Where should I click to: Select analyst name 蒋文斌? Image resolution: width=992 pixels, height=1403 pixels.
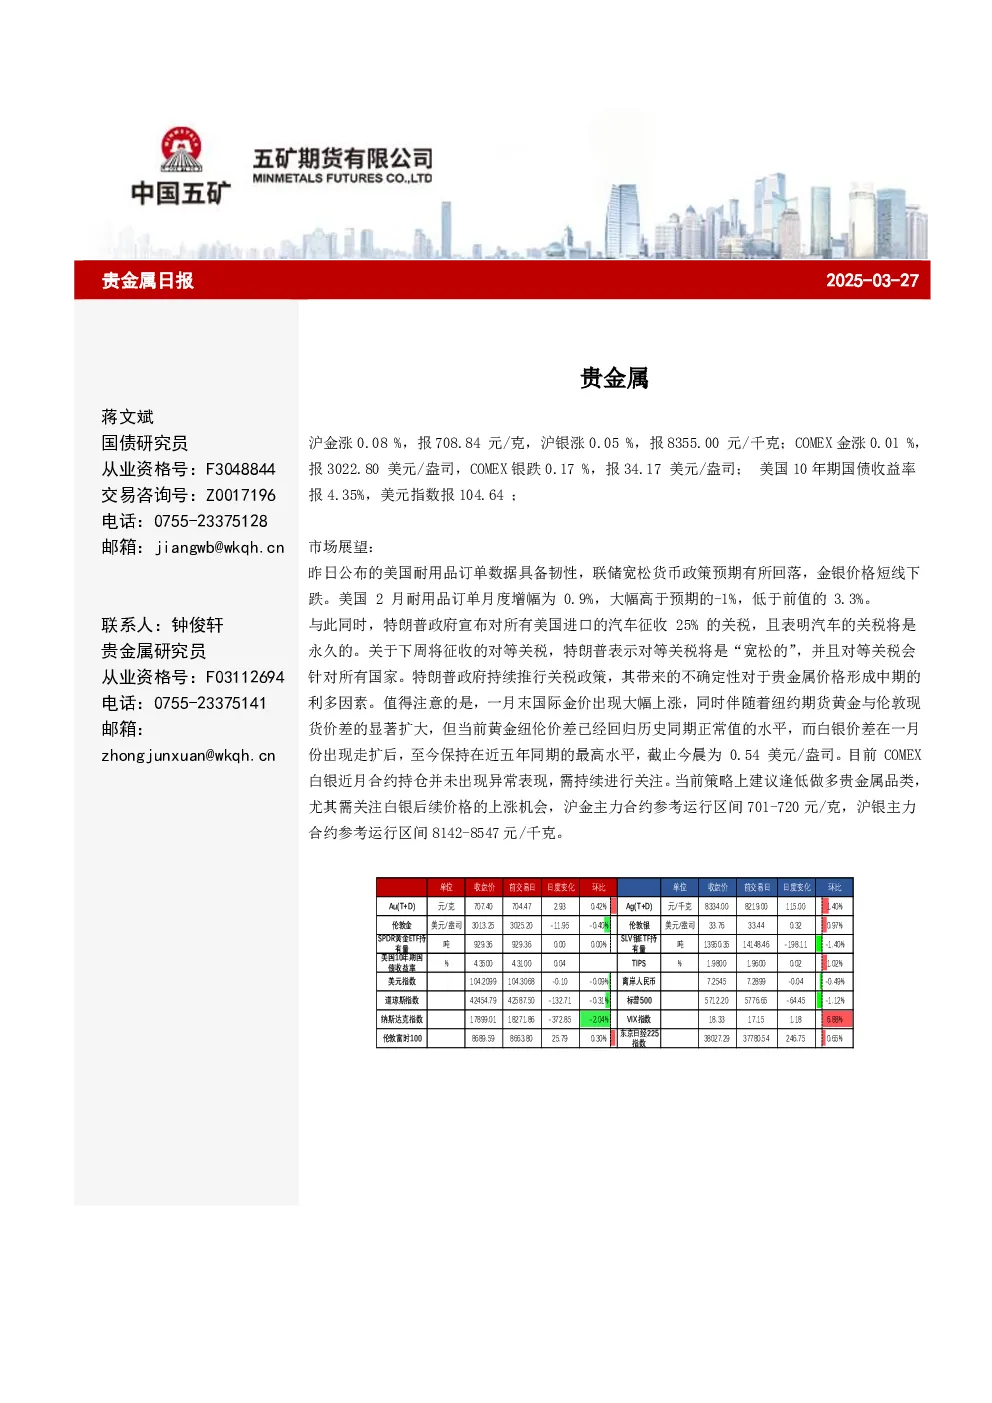(128, 417)
